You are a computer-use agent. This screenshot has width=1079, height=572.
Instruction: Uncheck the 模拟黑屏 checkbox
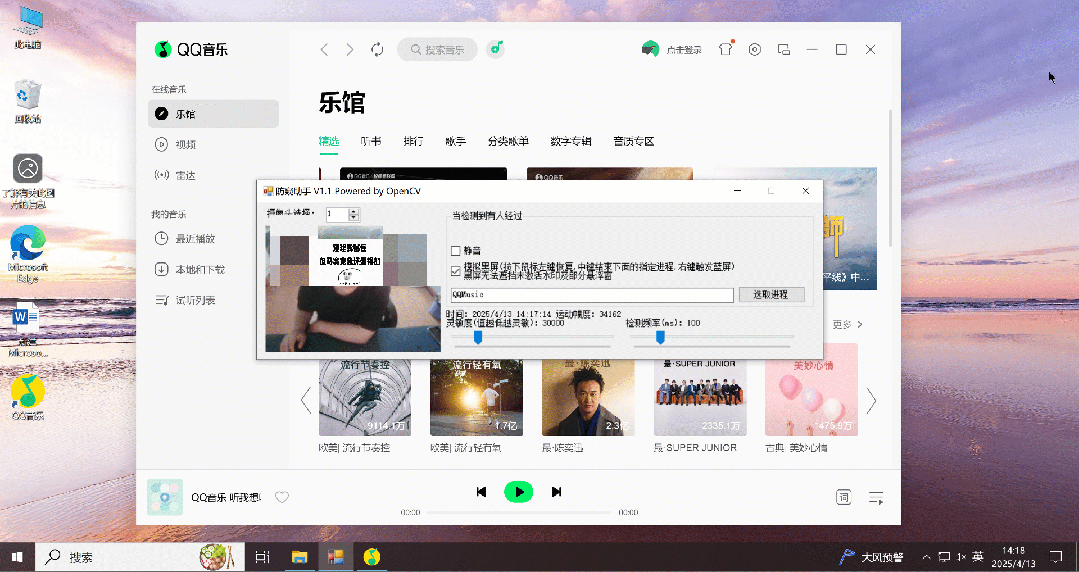(456, 271)
